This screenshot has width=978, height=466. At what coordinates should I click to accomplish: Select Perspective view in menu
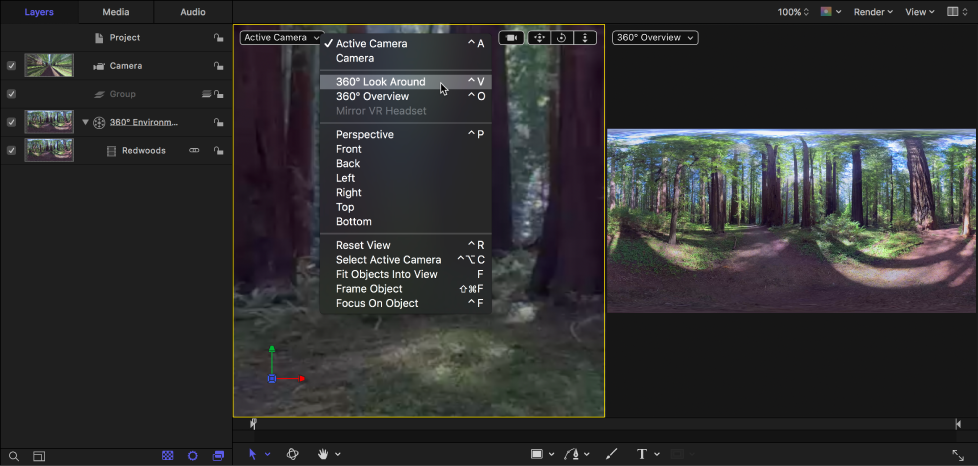tap(405, 135)
